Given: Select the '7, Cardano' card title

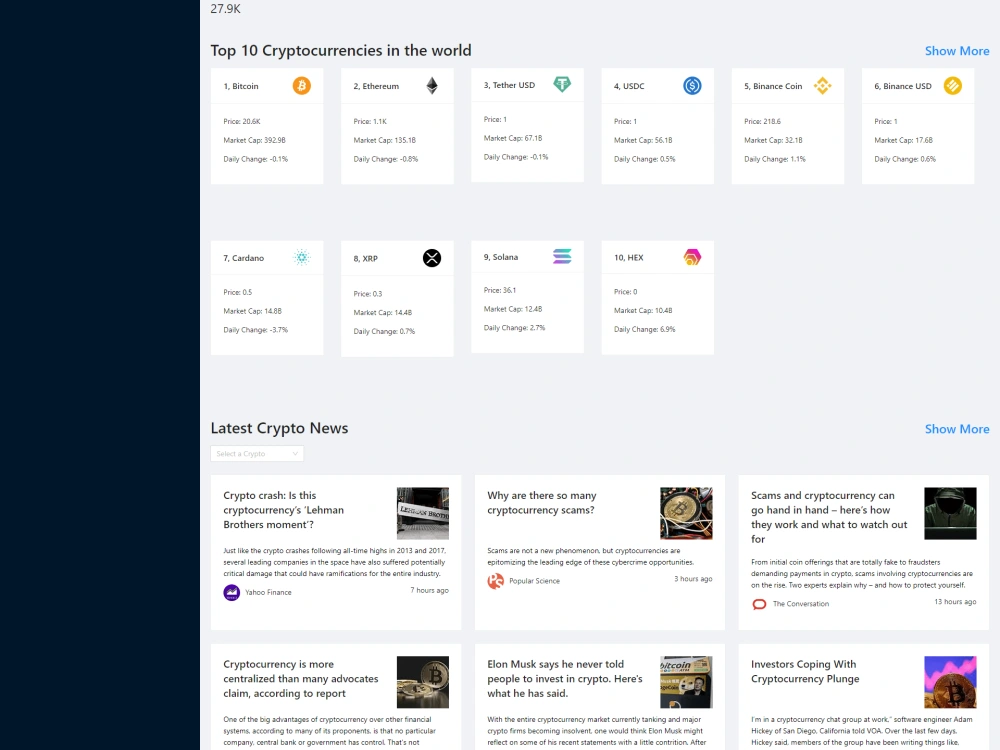Looking at the screenshot, I should (244, 258).
